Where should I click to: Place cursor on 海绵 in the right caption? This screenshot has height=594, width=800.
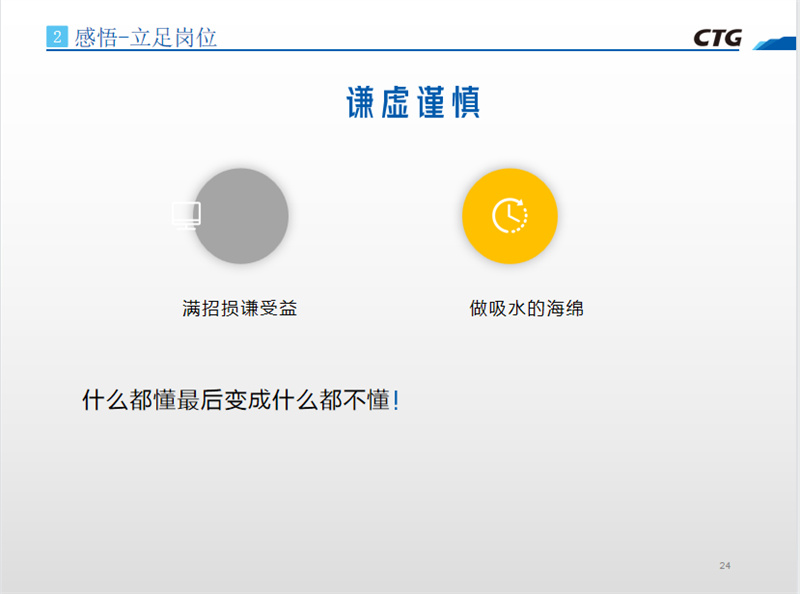click(x=564, y=309)
